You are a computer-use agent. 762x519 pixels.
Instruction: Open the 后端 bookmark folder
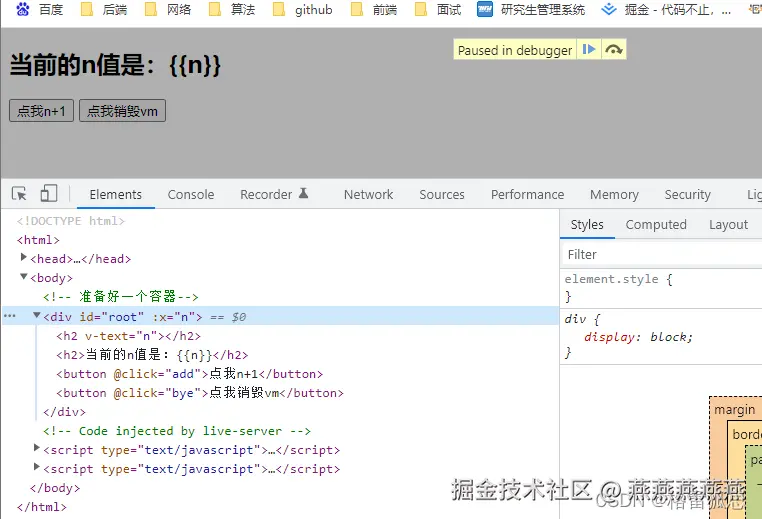104,9
